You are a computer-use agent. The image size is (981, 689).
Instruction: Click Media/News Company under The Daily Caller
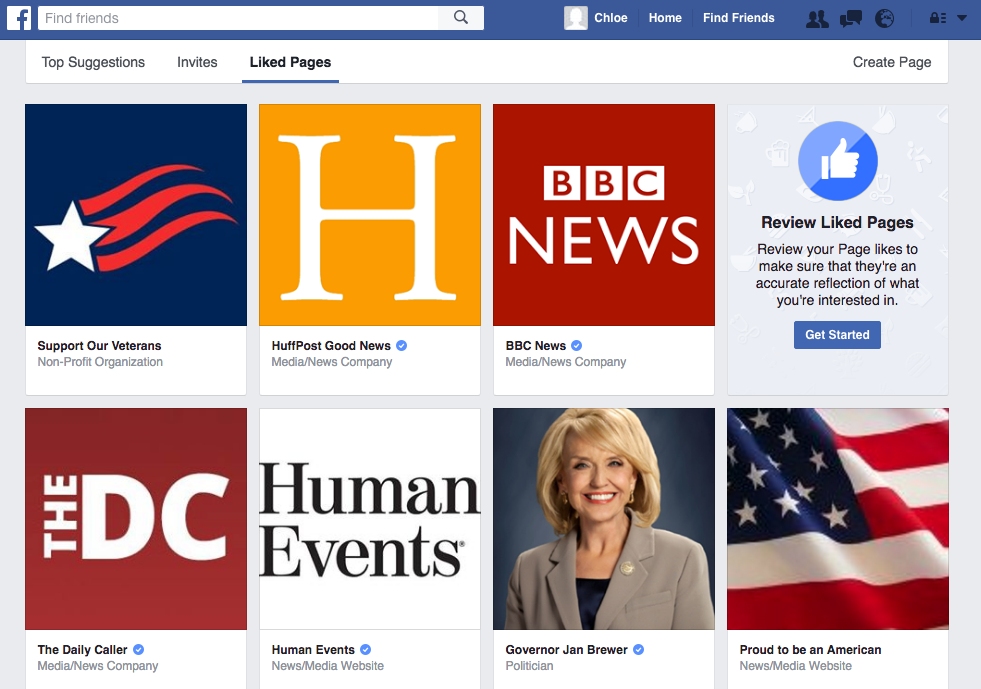98,666
